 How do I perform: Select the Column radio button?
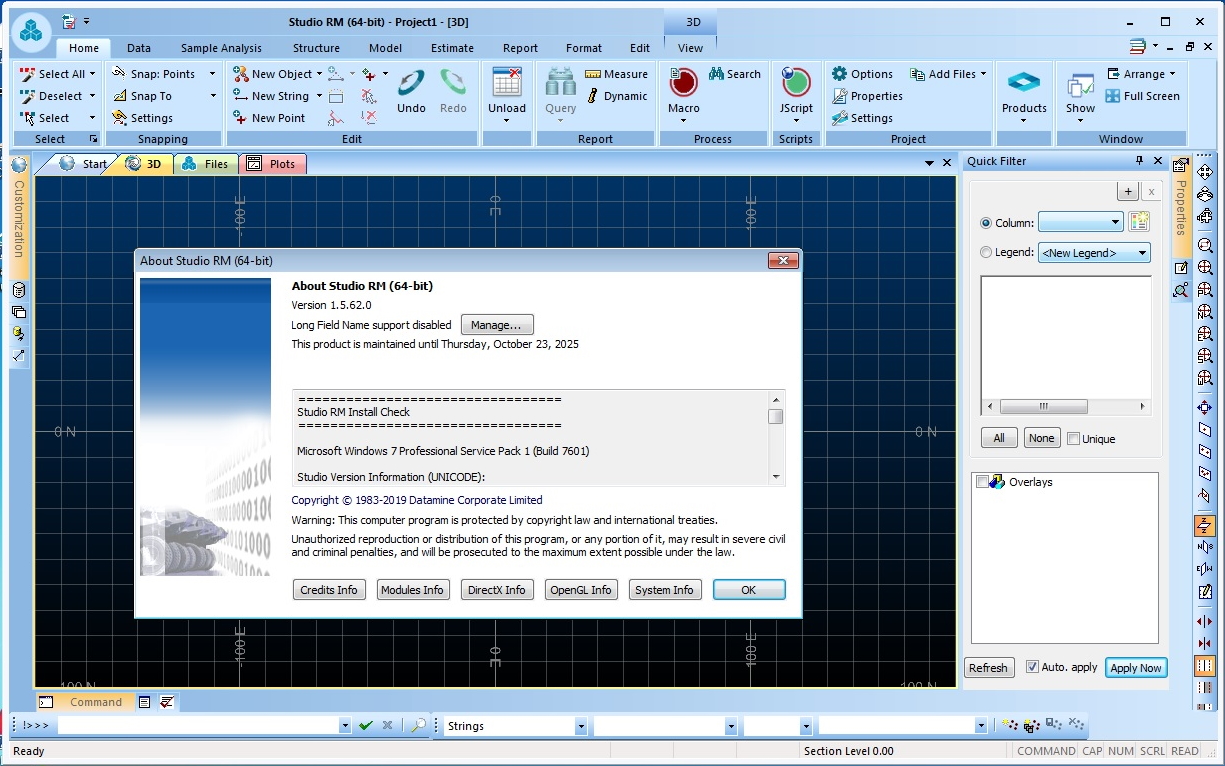pos(986,223)
